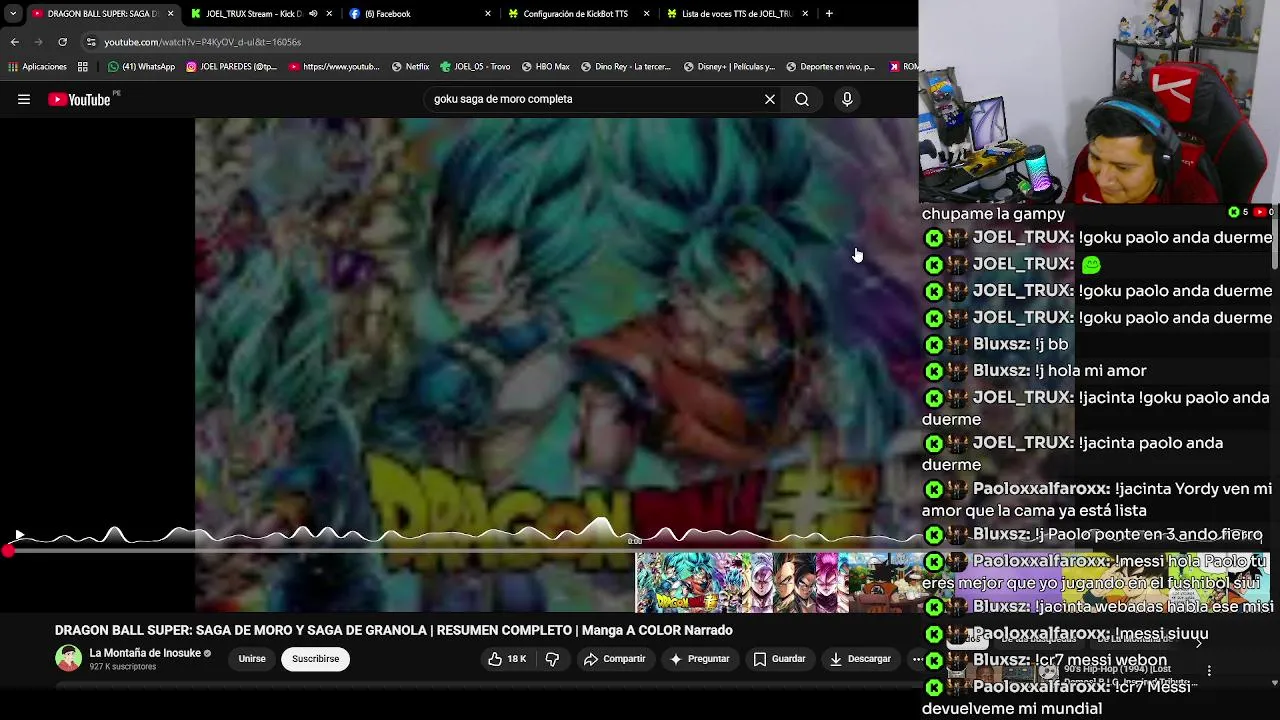Like the video with thumbs up
This screenshot has width=1280, height=720.
(x=507, y=659)
